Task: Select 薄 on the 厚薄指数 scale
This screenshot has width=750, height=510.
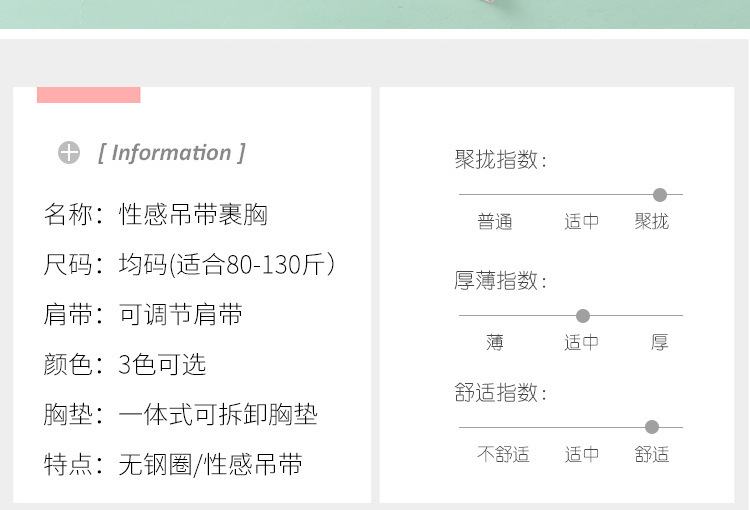Action: (x=495, y=343)
